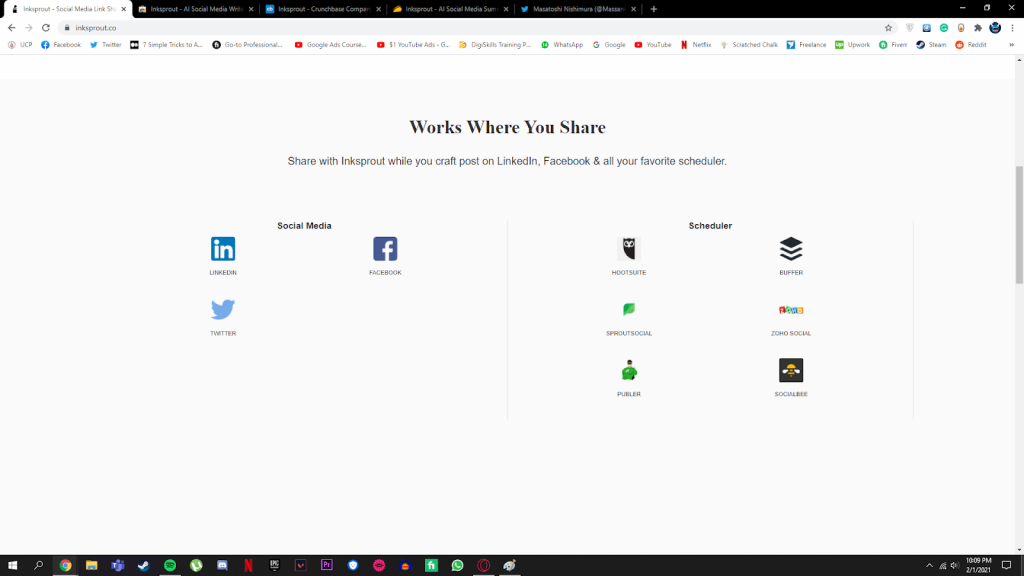Open a new browser tab
The image size is (1024, 576).
pos(654,9)
